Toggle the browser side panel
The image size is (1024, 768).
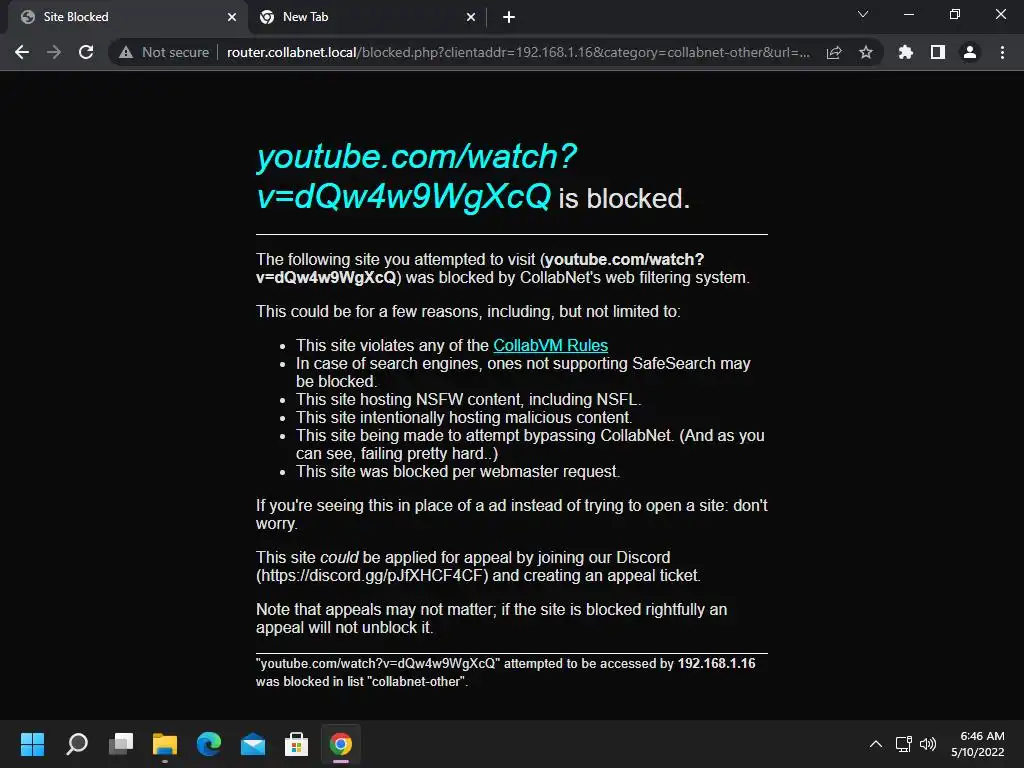(x=938, y=52)
